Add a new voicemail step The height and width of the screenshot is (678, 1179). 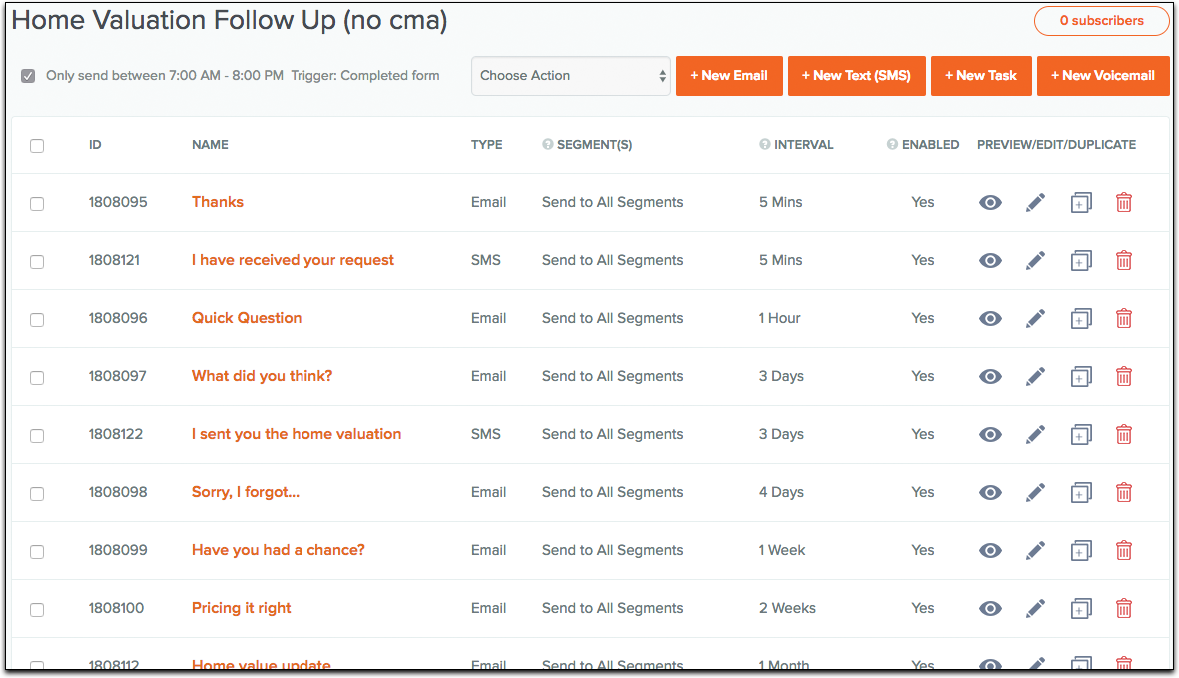tap(1103, 76)
